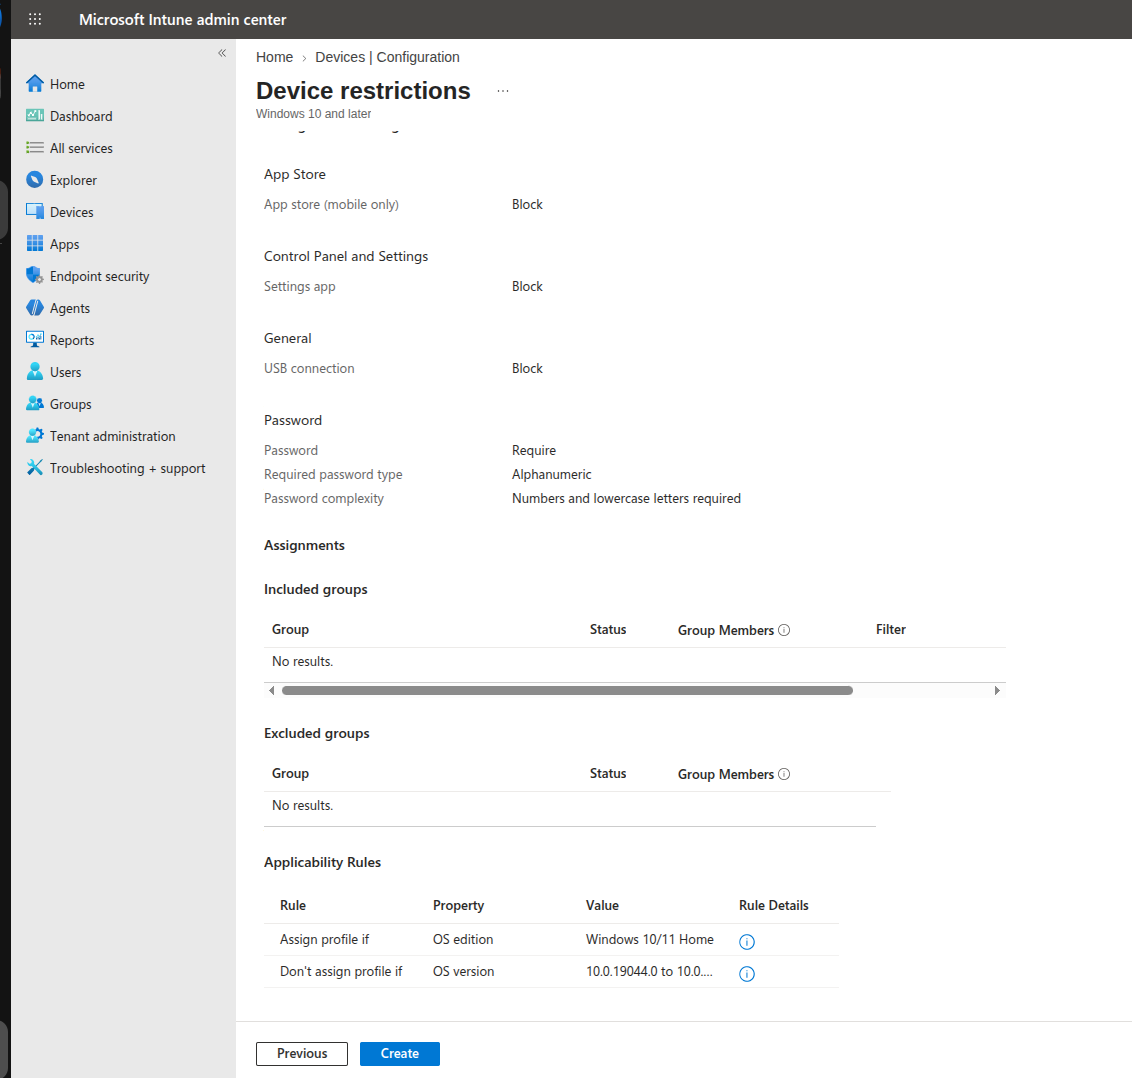Screen dimensions: 1132x1078
Task: Click the Devices monitor icon
Action: coord(35,212)
